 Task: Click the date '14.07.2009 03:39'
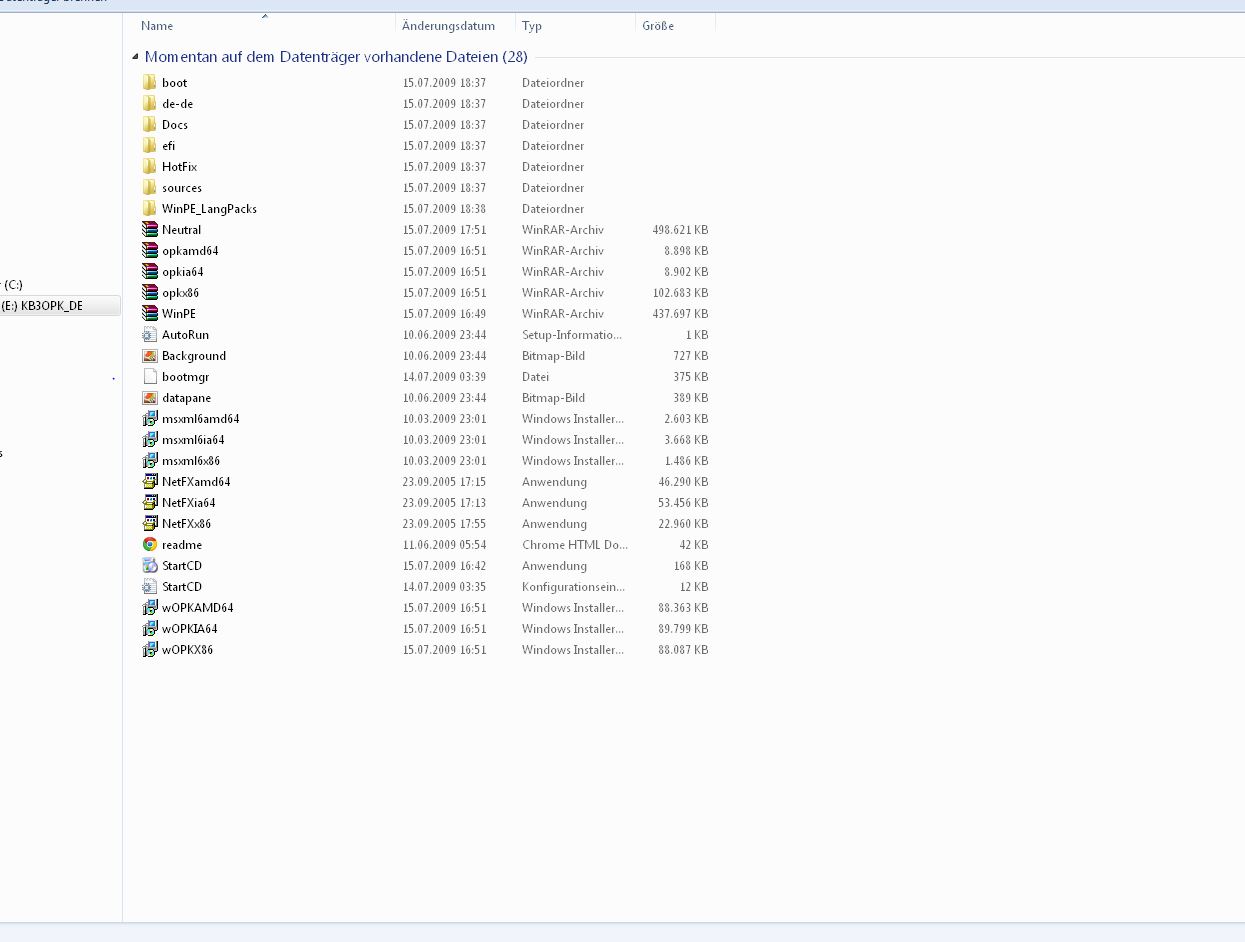pos(445,377)
